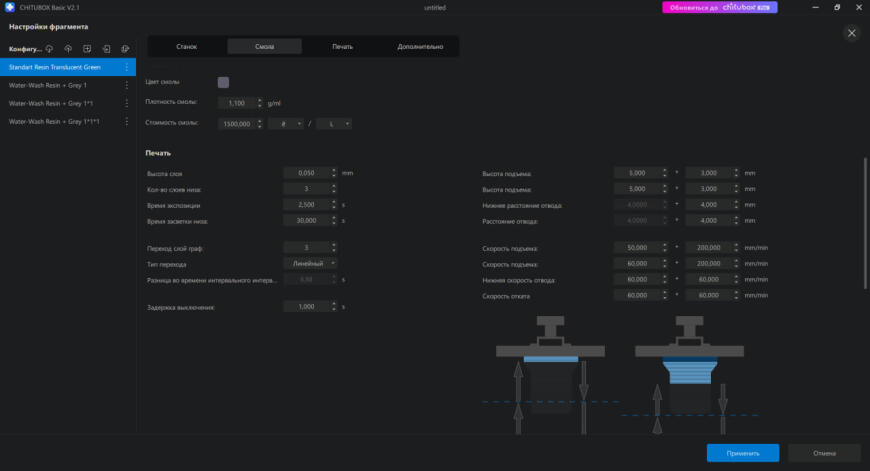Open the resin color swatch picker
Image resolution: width=870 pixels, height=471 pixels.
pyautogui.click(x=223, y=83)
